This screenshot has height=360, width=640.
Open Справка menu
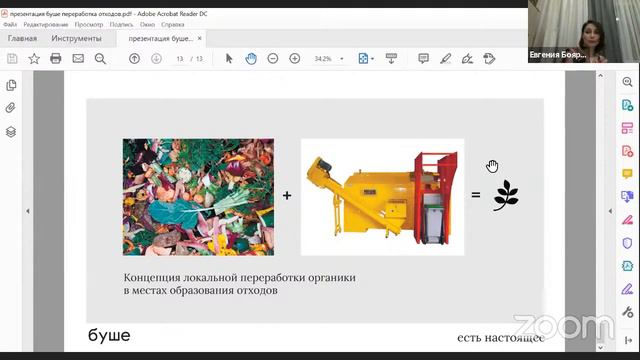click(x=173, y=24)
